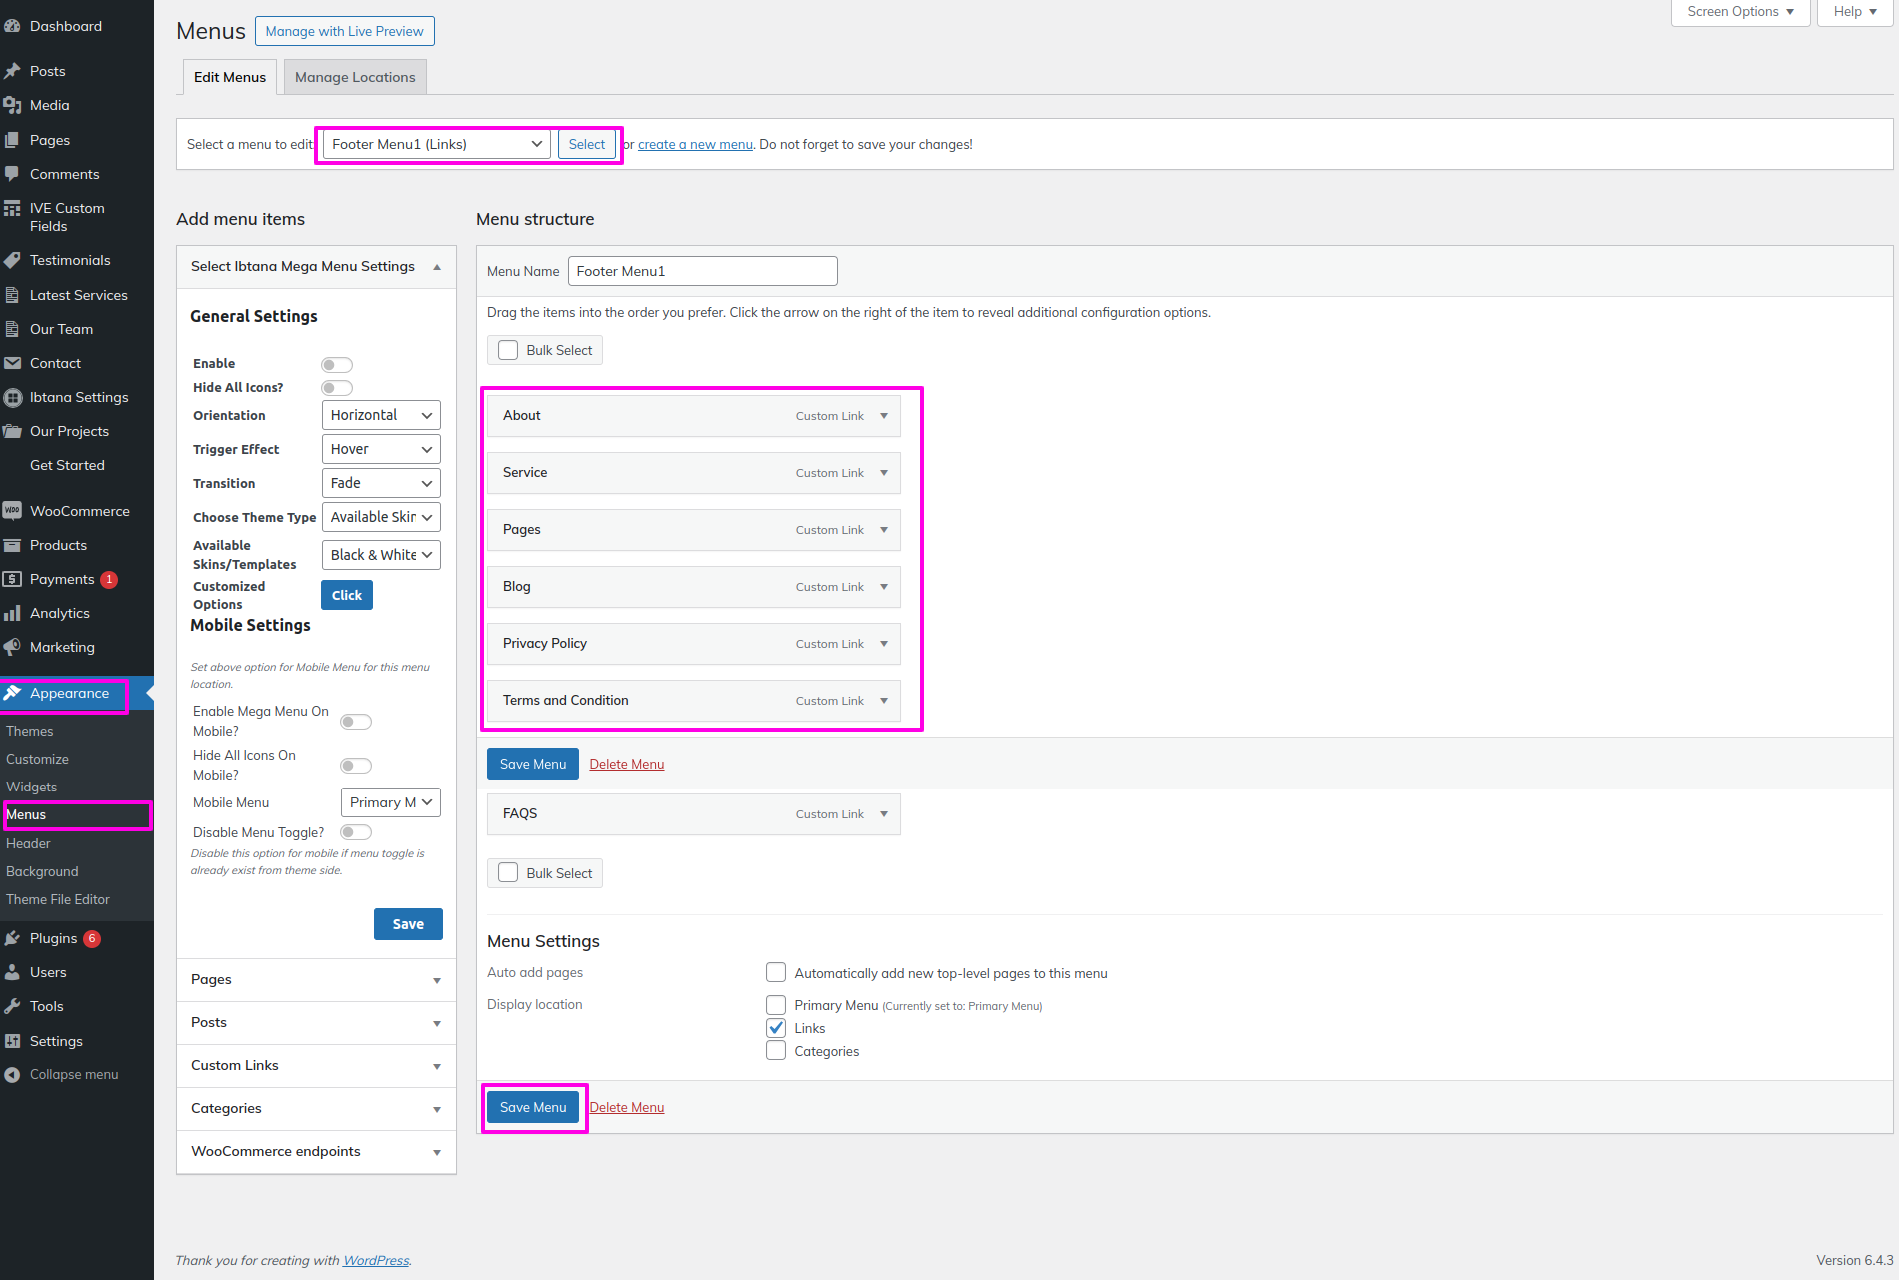Check the Bulk Select checkbox above About

508,350
